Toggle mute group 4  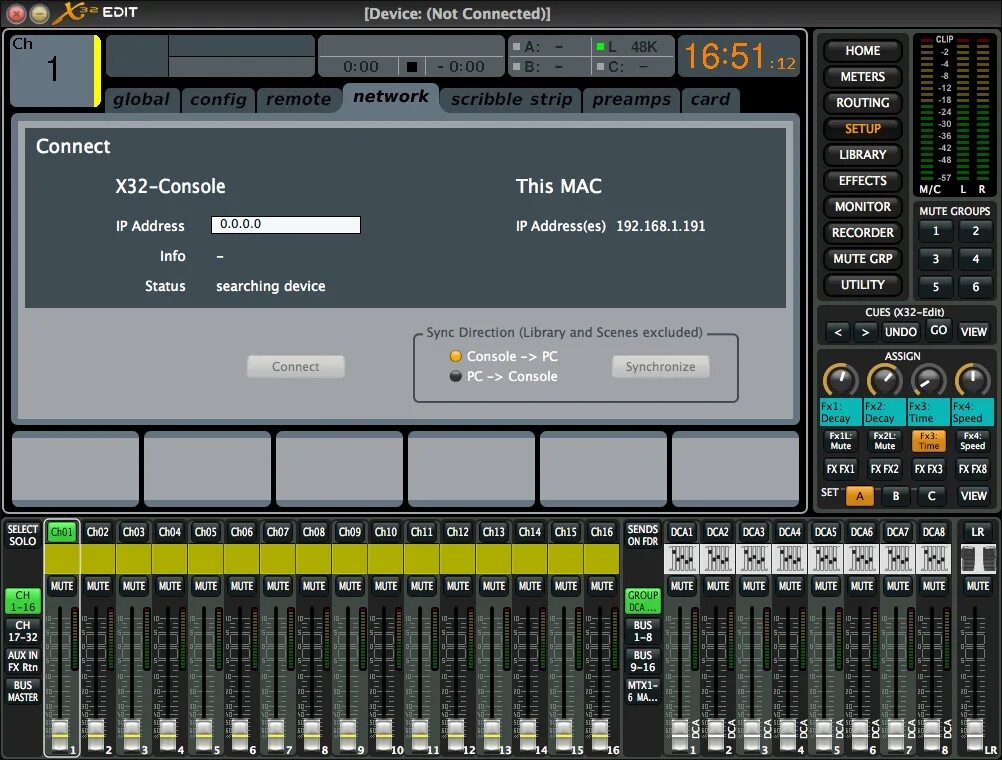(x=975, y=259)
